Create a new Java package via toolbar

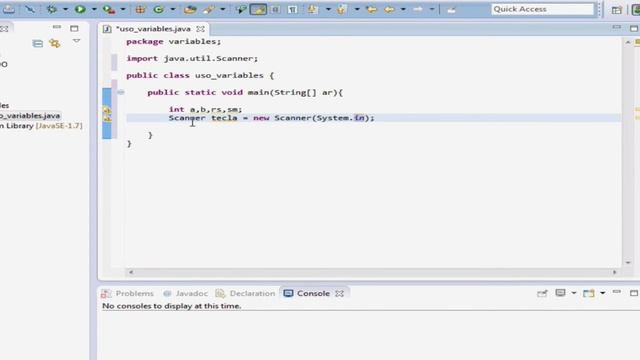(140, 9)
